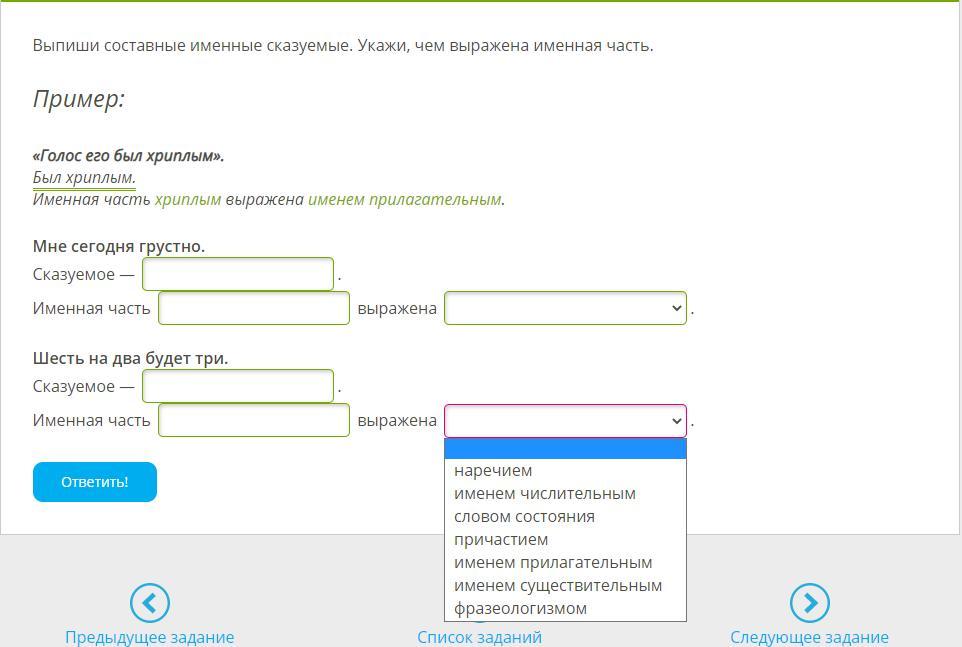962x647 pixels.
Task: Click the 'Пример:' heading
Action: 79,99
